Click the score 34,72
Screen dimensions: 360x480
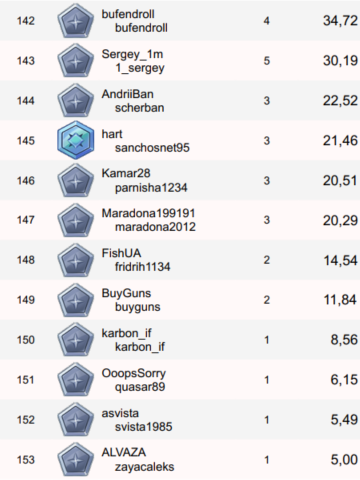340,21
